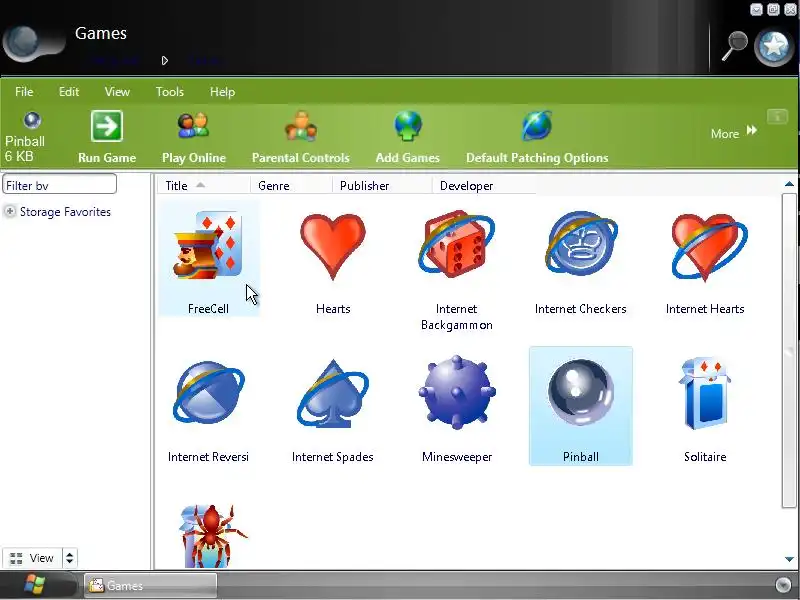The height and width of the screenshot is (600, 800).
Task: Sort by Title column header
Action: tap(203, 186)
